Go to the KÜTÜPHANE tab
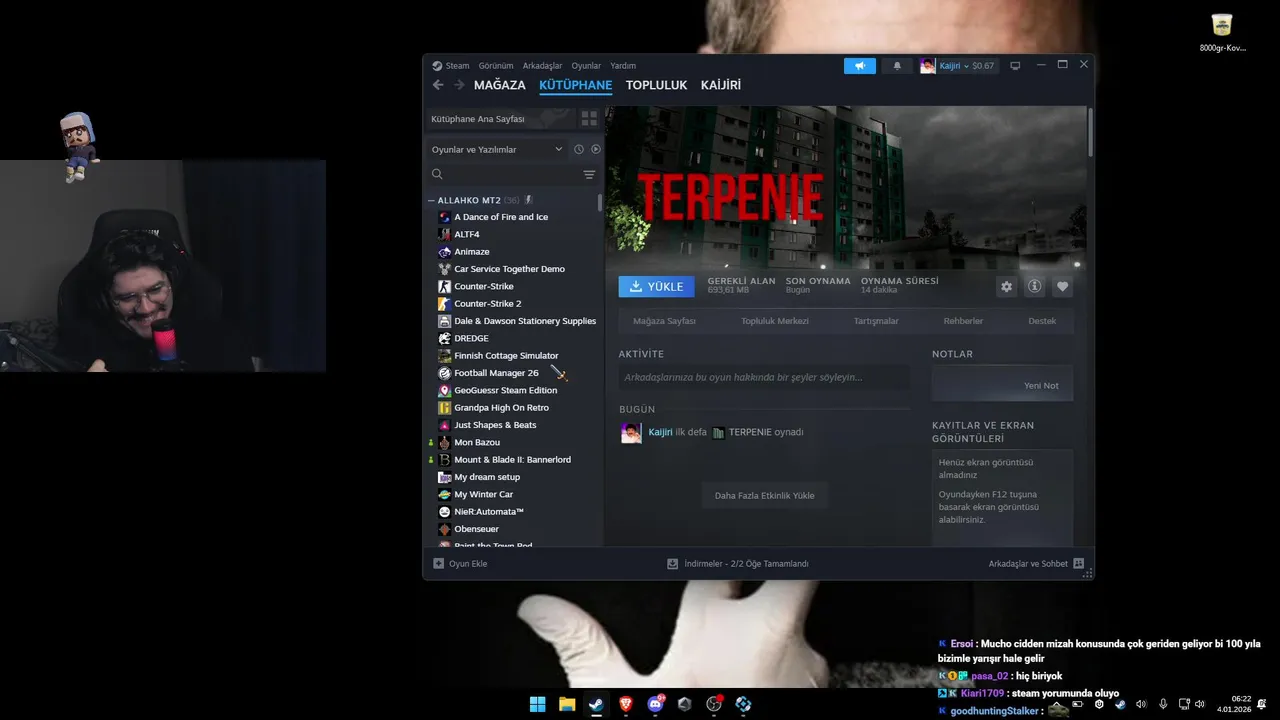This screenshot has width=1280, height=720. [576, 85]
